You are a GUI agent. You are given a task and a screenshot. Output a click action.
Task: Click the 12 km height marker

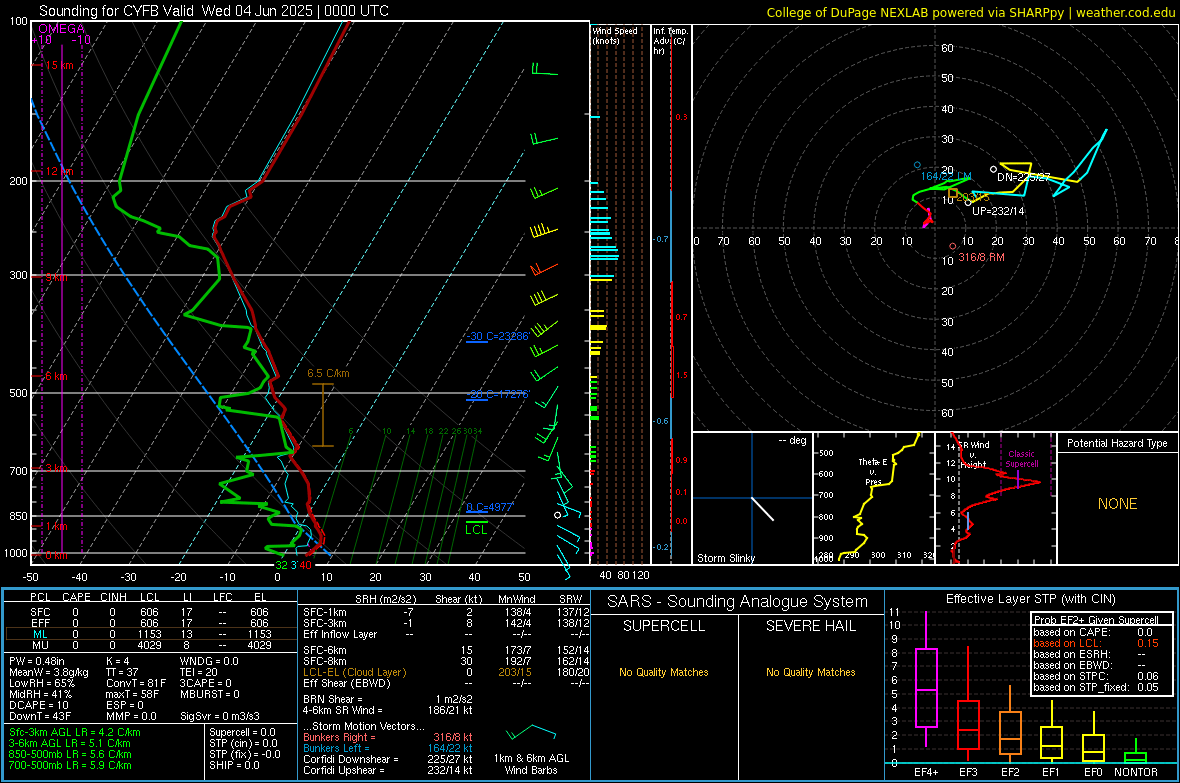(x=58, y=172)
